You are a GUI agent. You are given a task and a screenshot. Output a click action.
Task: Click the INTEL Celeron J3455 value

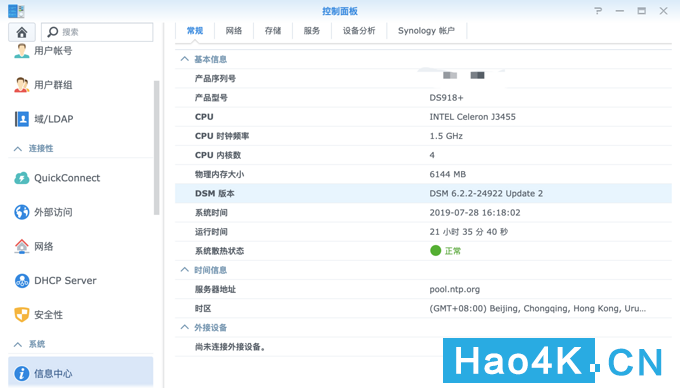point(472,117)
